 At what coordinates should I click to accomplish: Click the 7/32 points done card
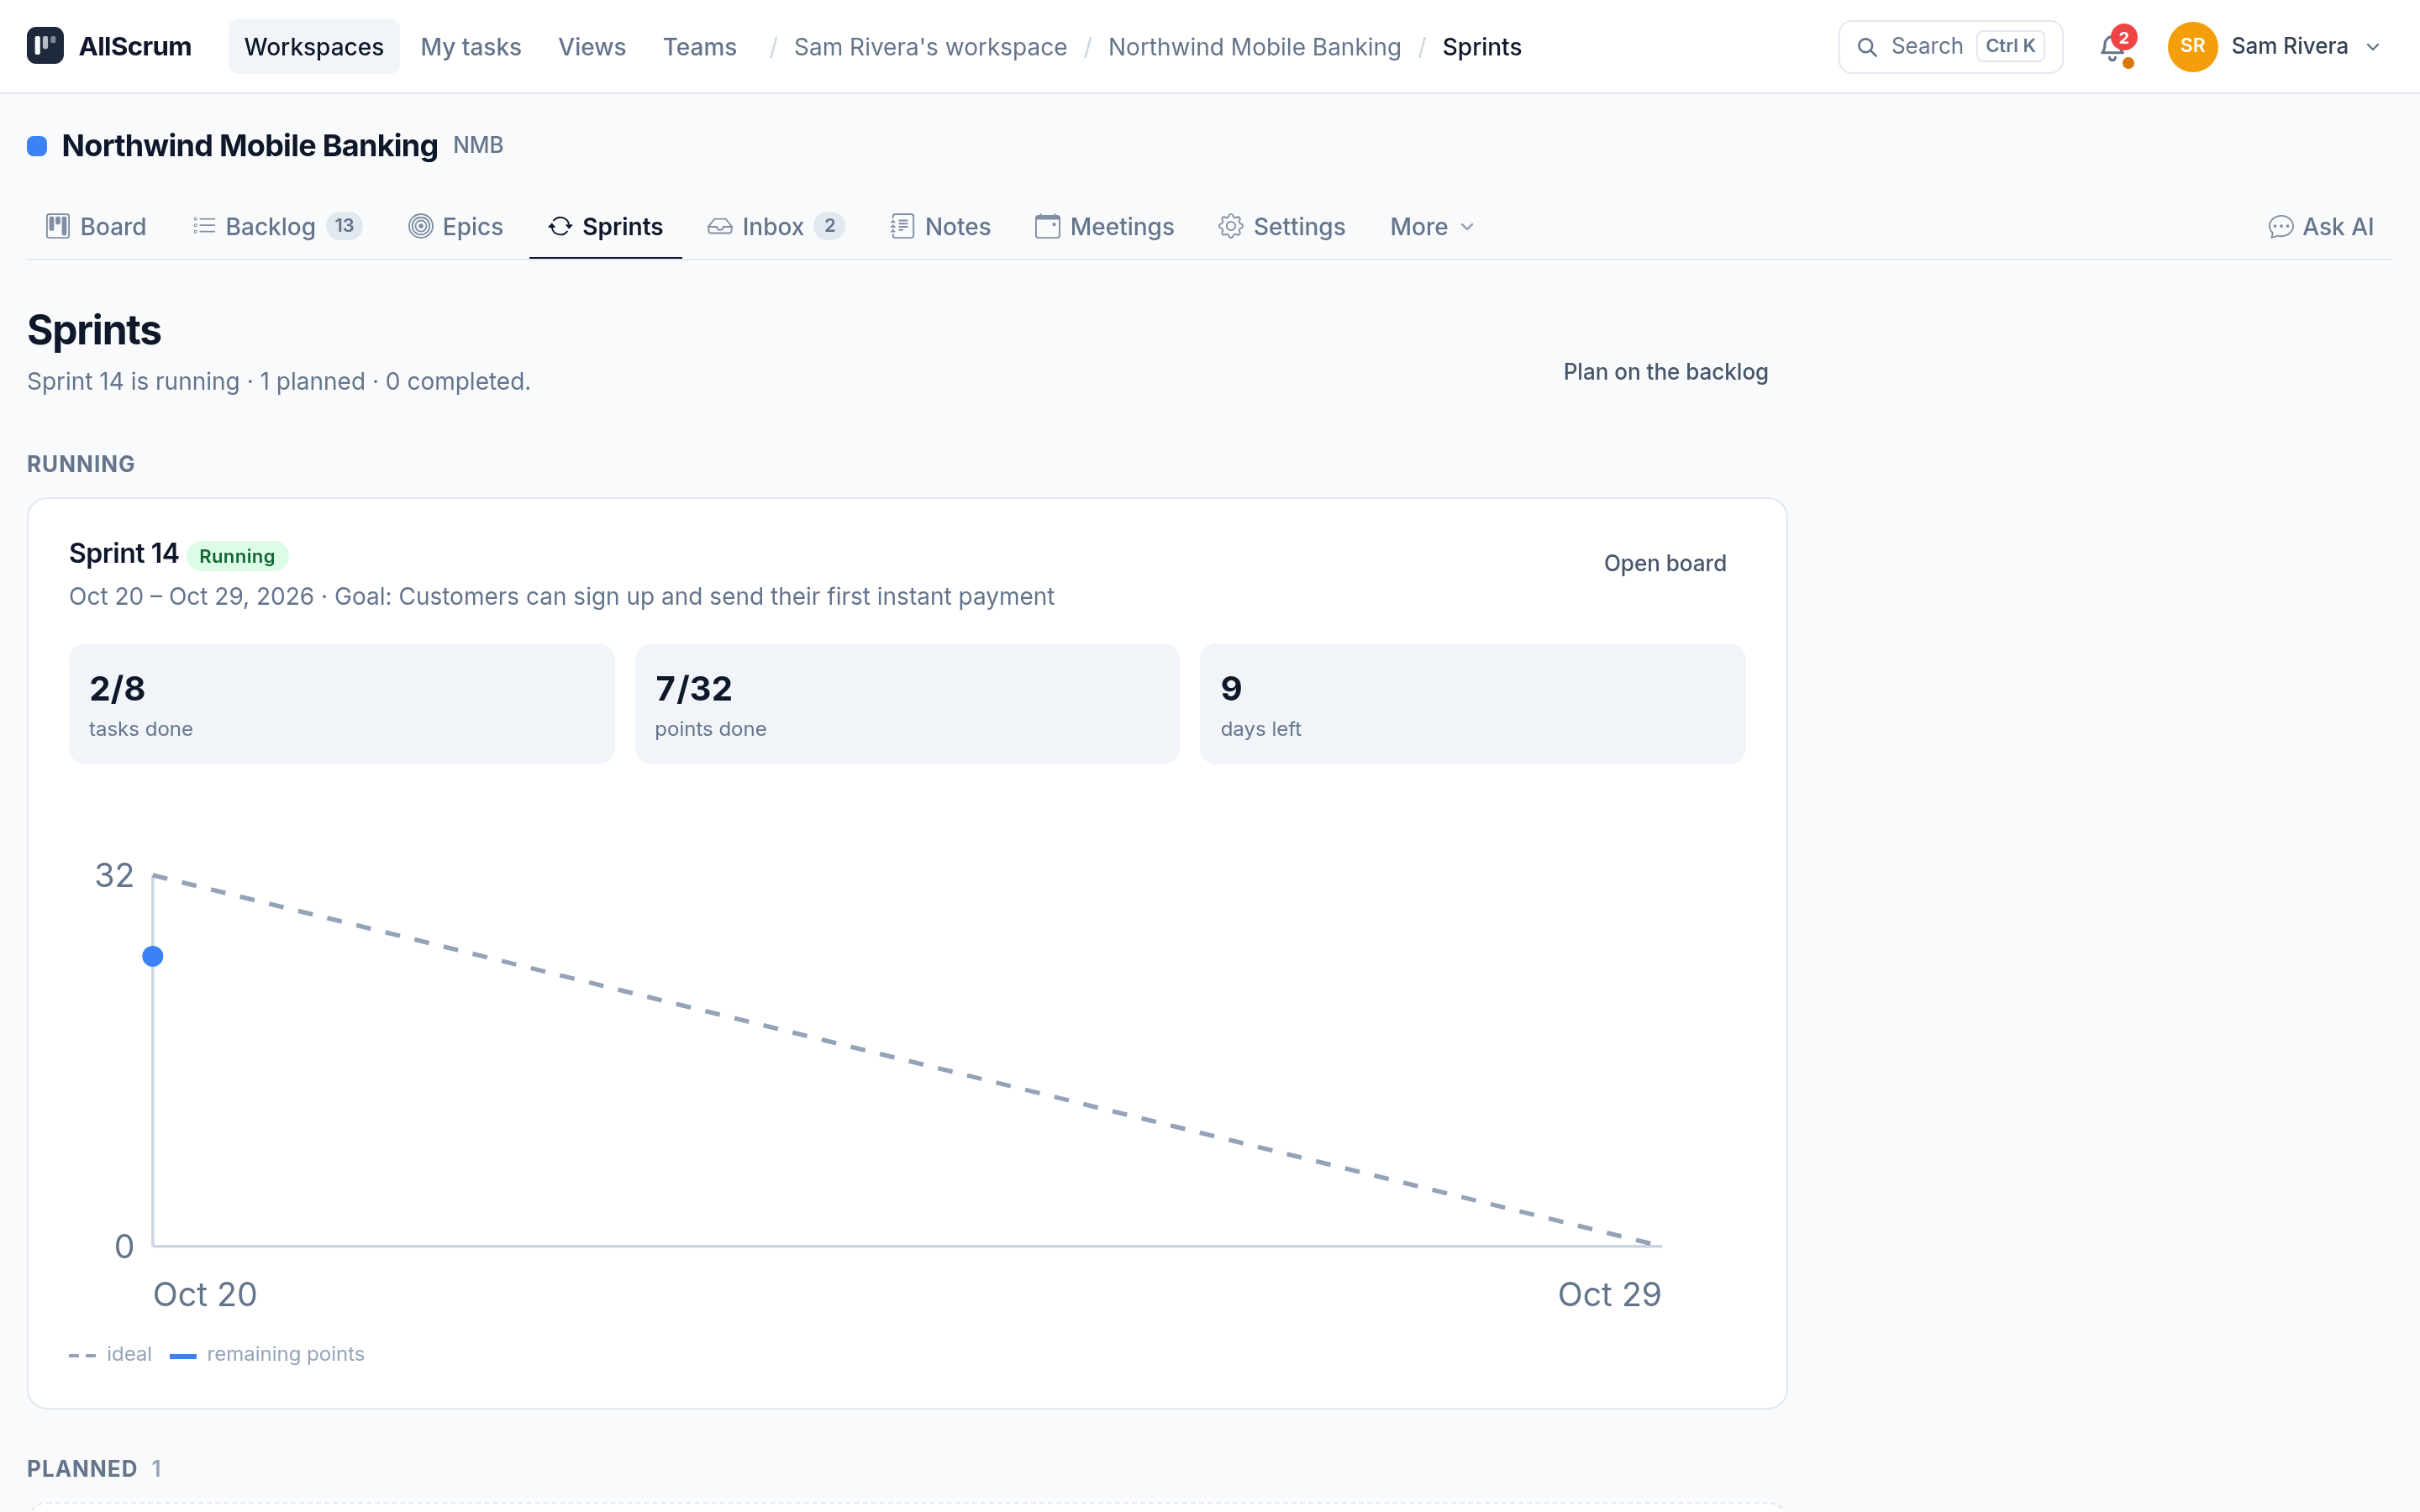point(907,704)
